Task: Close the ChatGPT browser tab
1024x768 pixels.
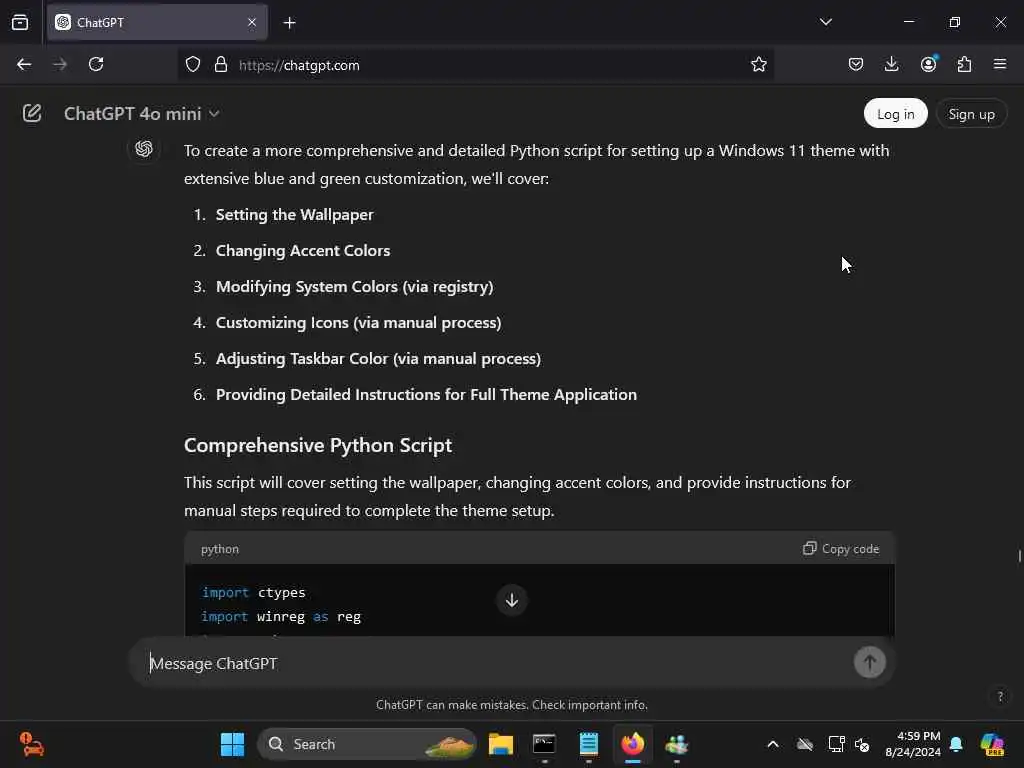Action: pyautogui.click(x=252, y=23)
